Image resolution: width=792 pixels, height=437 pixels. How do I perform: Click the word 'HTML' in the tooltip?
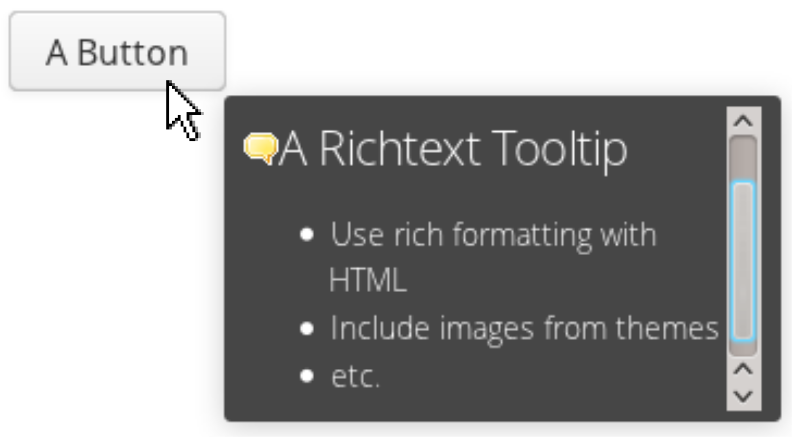click(x=368, y=280)
